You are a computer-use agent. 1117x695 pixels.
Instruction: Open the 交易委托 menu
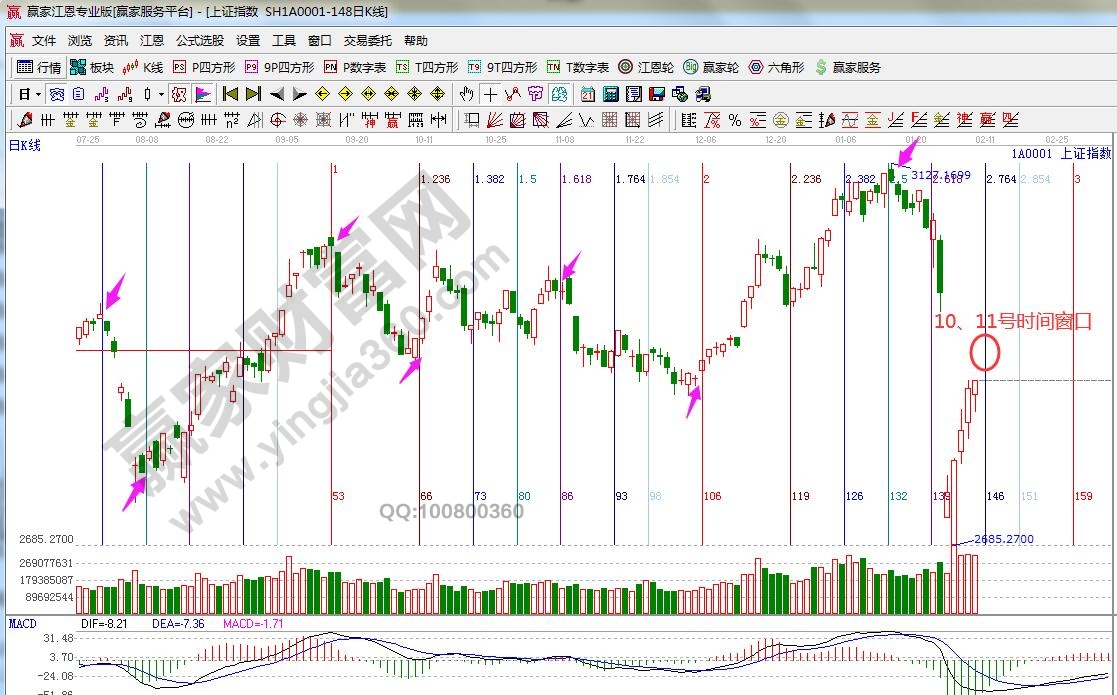367,41
